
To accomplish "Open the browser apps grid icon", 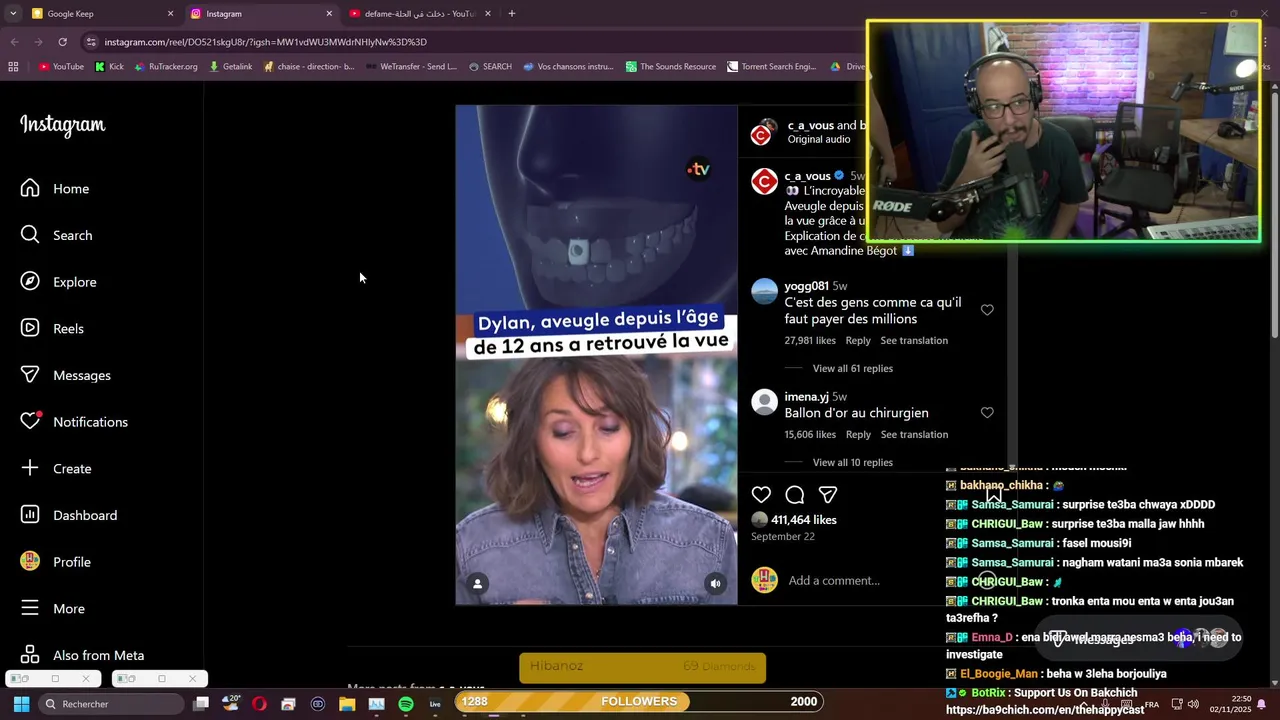I will click(x=13, y=67).
